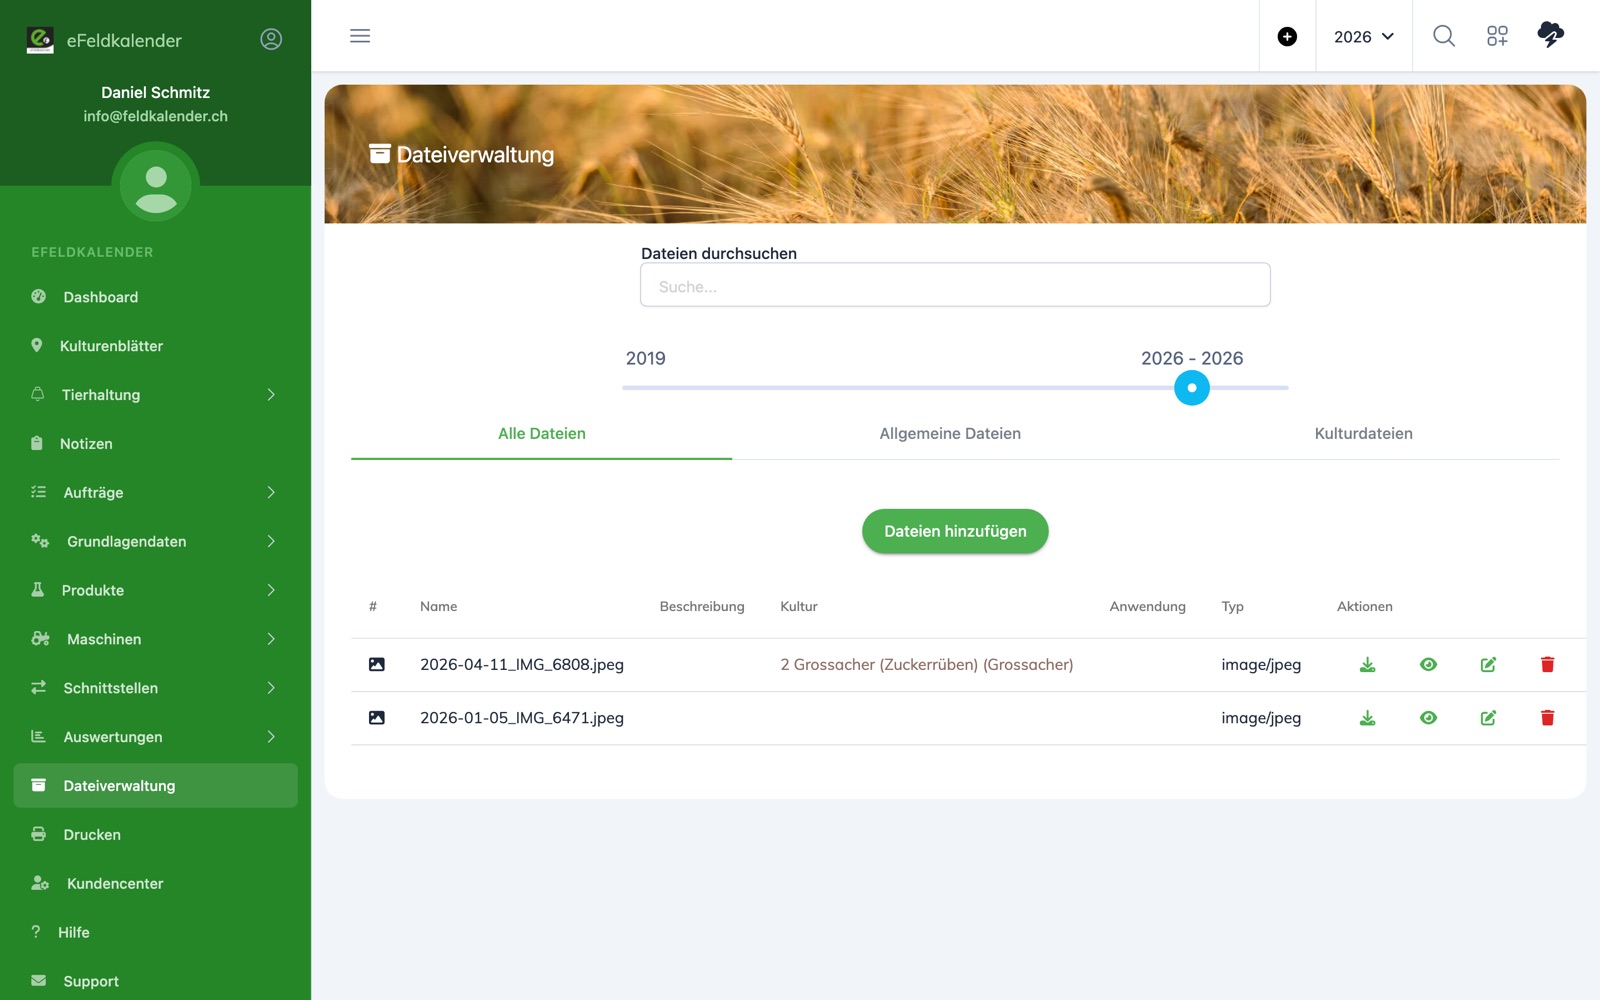Click the Name column header
The image size is (1600, 1000).
coord(438,607)
